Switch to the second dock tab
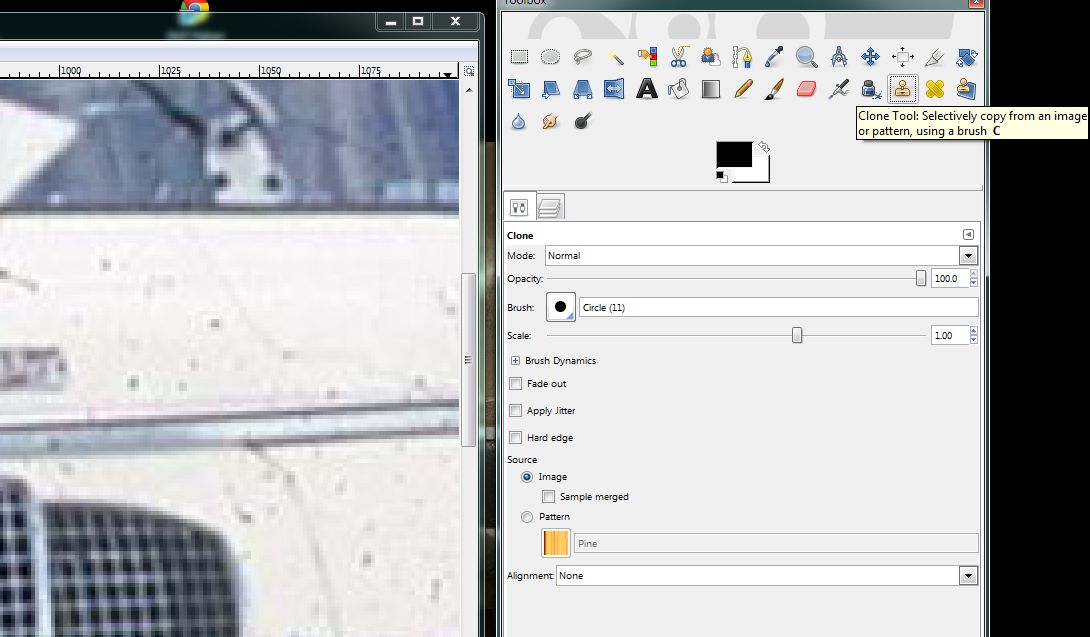The image size is (1090, 637). 549,207
